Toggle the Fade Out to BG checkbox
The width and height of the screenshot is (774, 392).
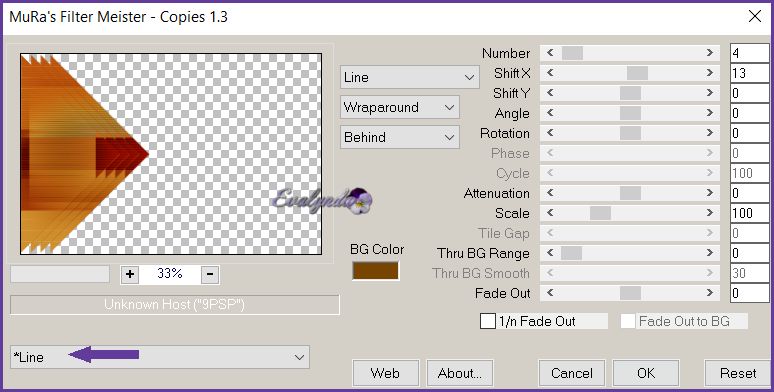click(x=628, y=321)
